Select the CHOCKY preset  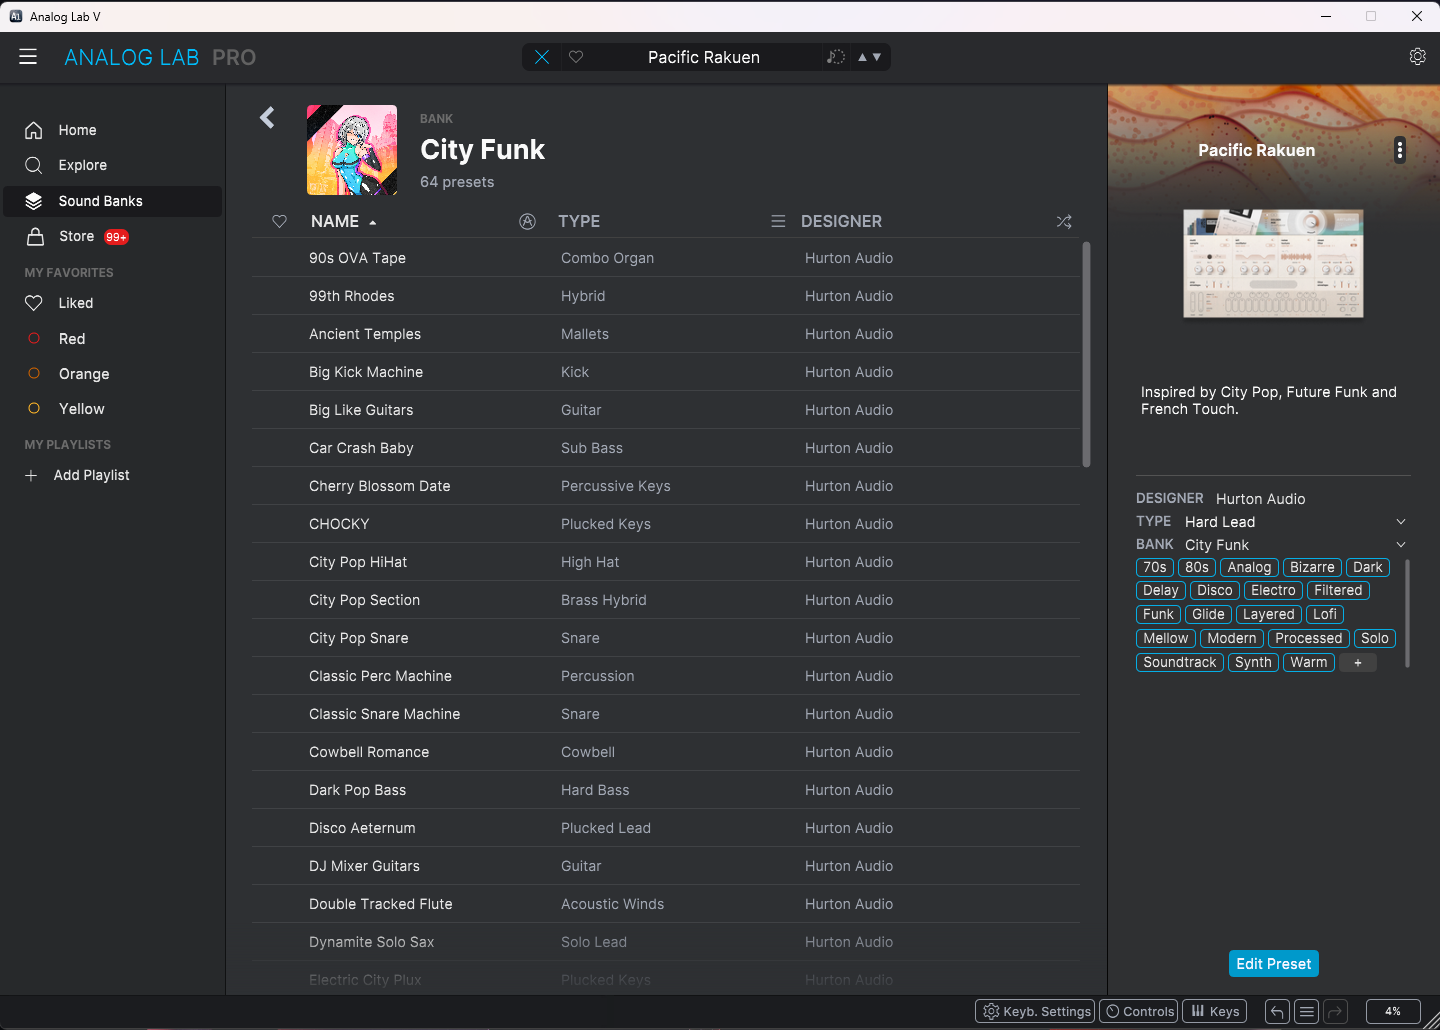666,524
